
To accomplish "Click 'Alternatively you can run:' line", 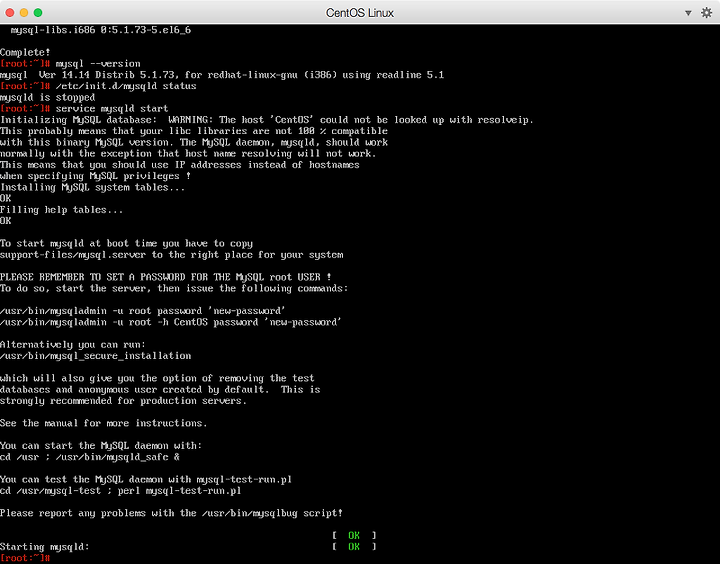I will (73, 344).
